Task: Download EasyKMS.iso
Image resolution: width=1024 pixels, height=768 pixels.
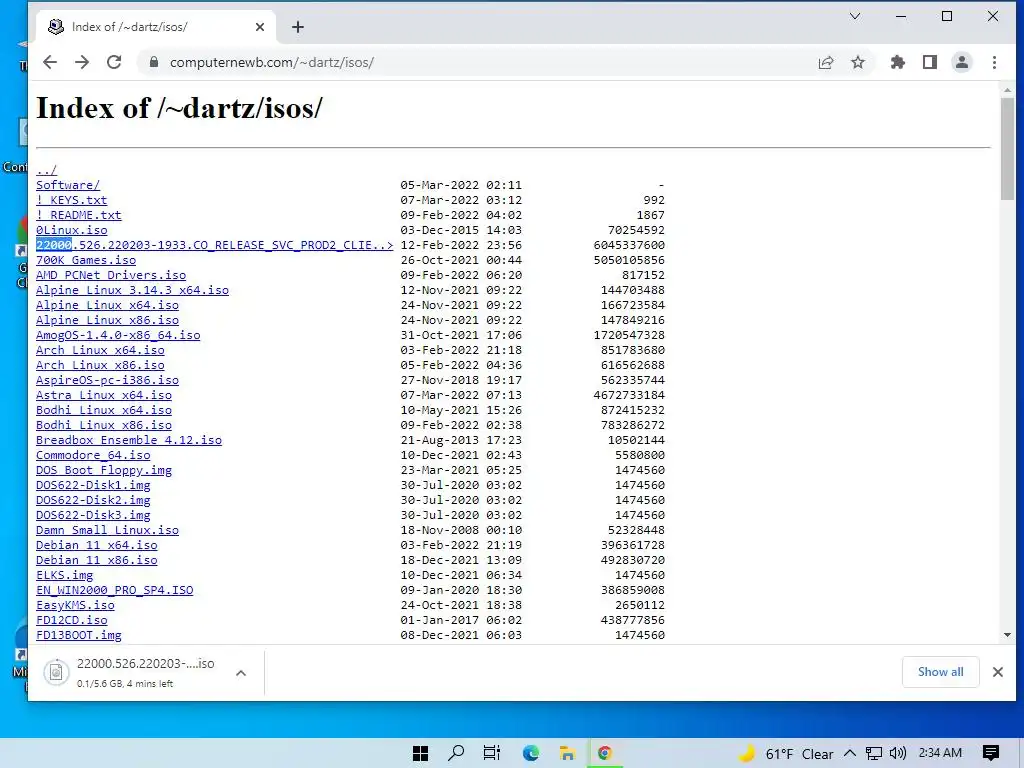Action: click(75, 605)
